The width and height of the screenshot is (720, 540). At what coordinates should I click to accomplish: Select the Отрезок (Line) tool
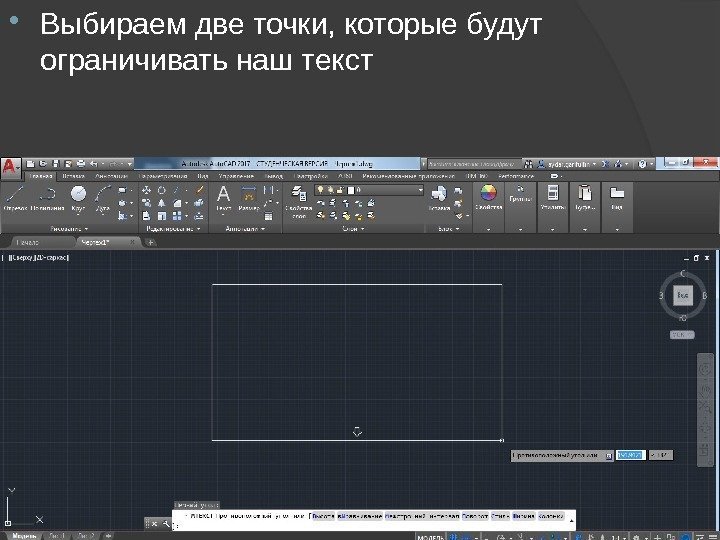(x=15, y=198)
